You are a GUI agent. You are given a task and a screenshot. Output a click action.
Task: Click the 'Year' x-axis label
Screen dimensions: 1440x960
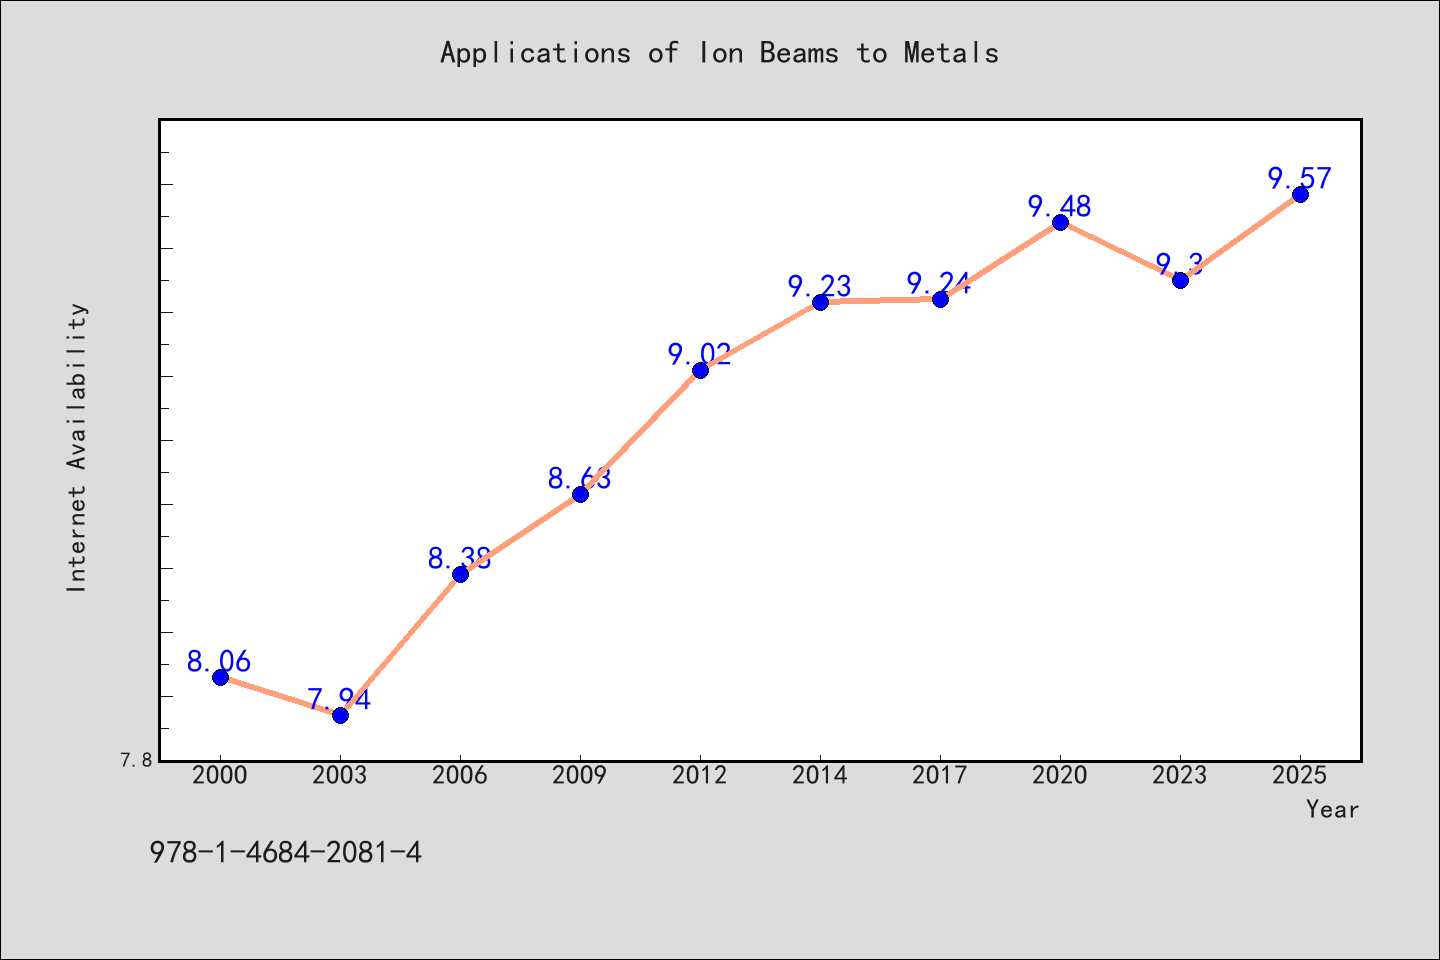(x=1332, y=809)
